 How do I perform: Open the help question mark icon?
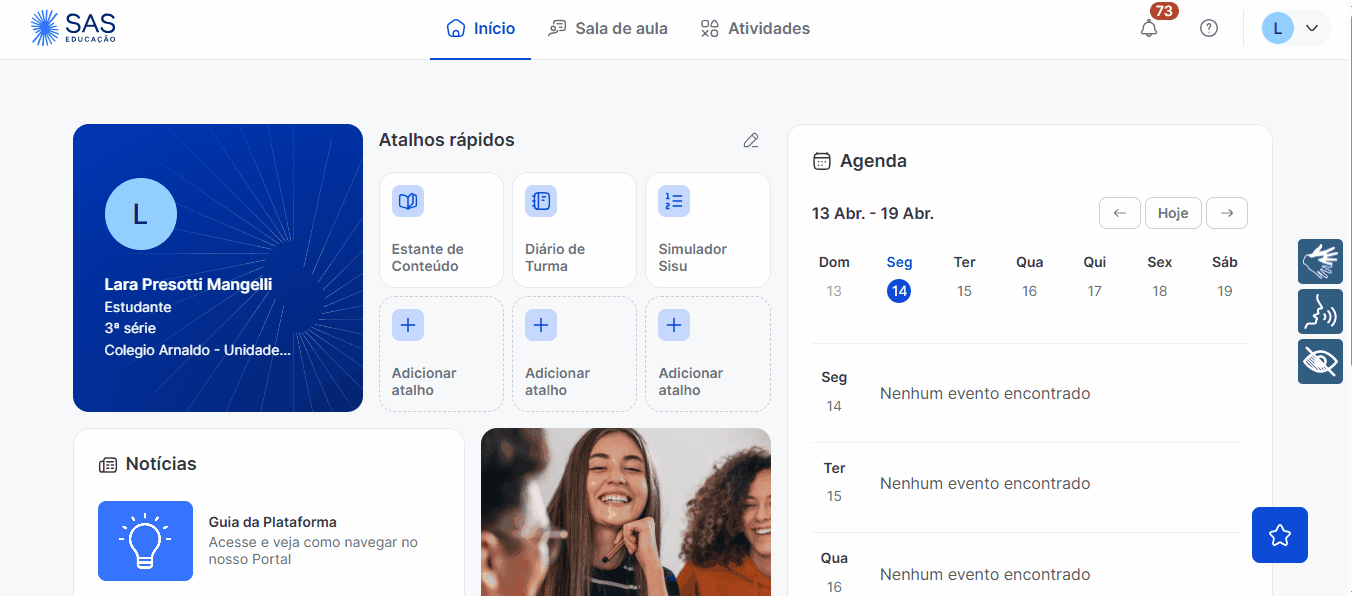[x=1209, y=28]
